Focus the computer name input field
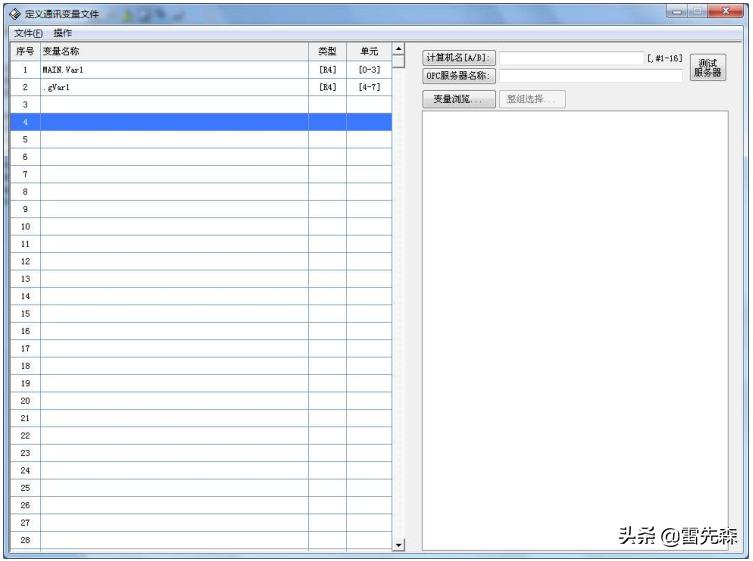This screenshot has height=561, width=753. click(x=571, y=58)
